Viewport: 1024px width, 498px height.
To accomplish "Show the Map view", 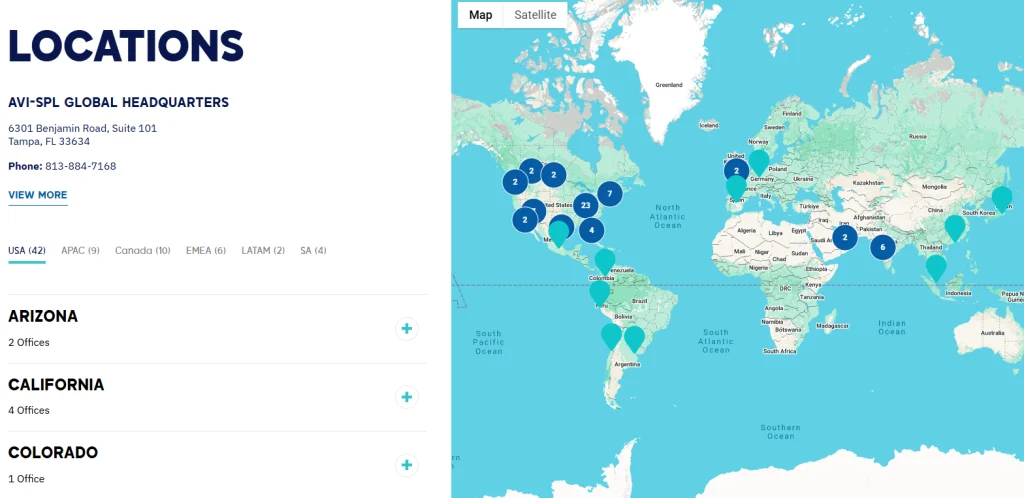I will point(481,15).
